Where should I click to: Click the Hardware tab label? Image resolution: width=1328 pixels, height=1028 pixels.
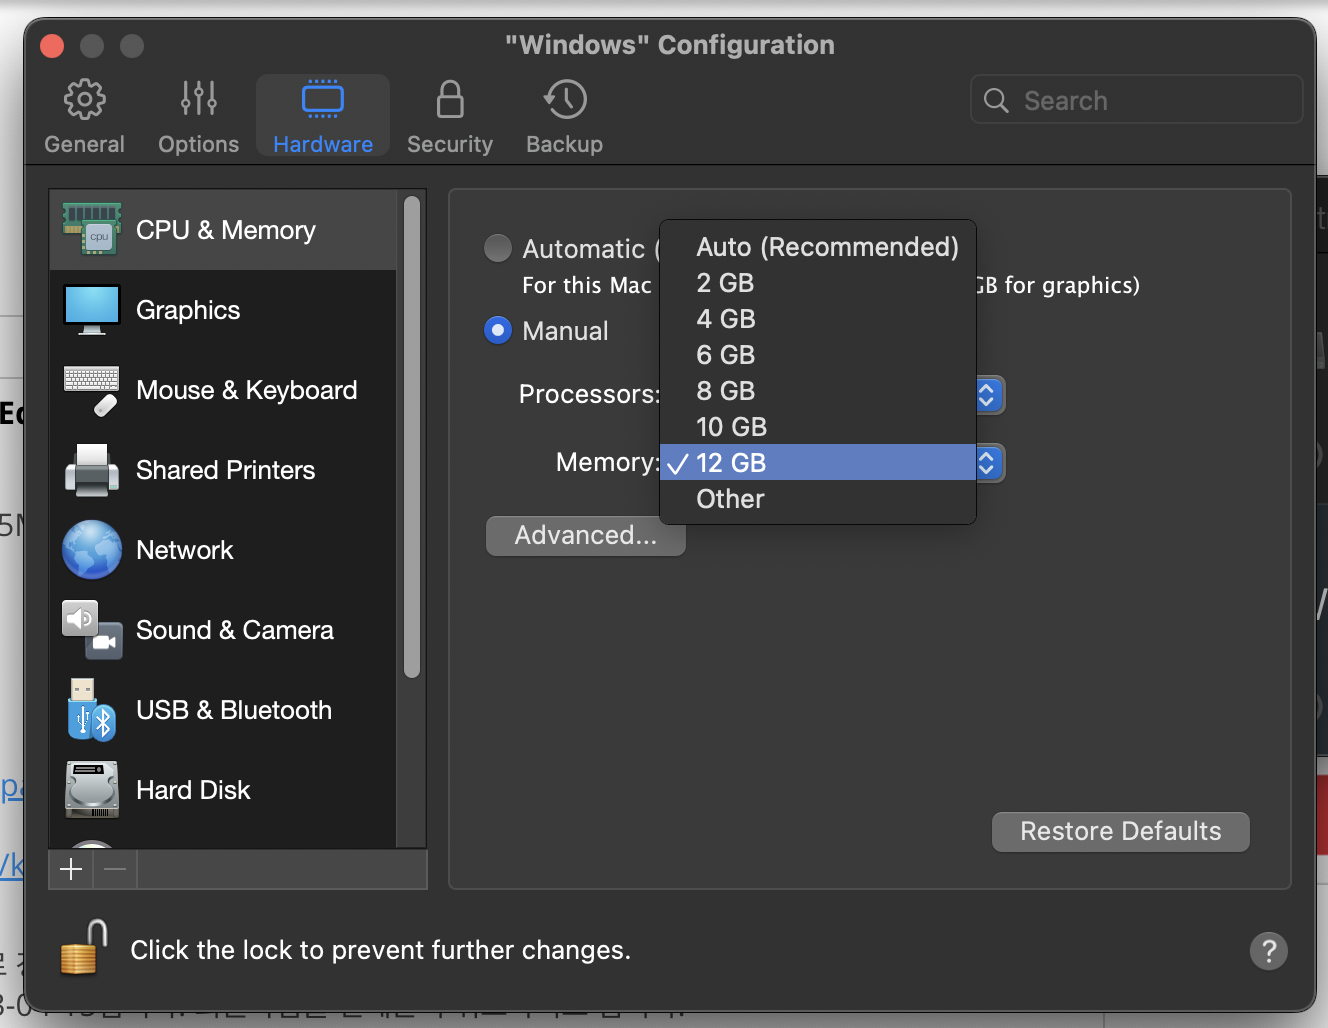[323, 144]
